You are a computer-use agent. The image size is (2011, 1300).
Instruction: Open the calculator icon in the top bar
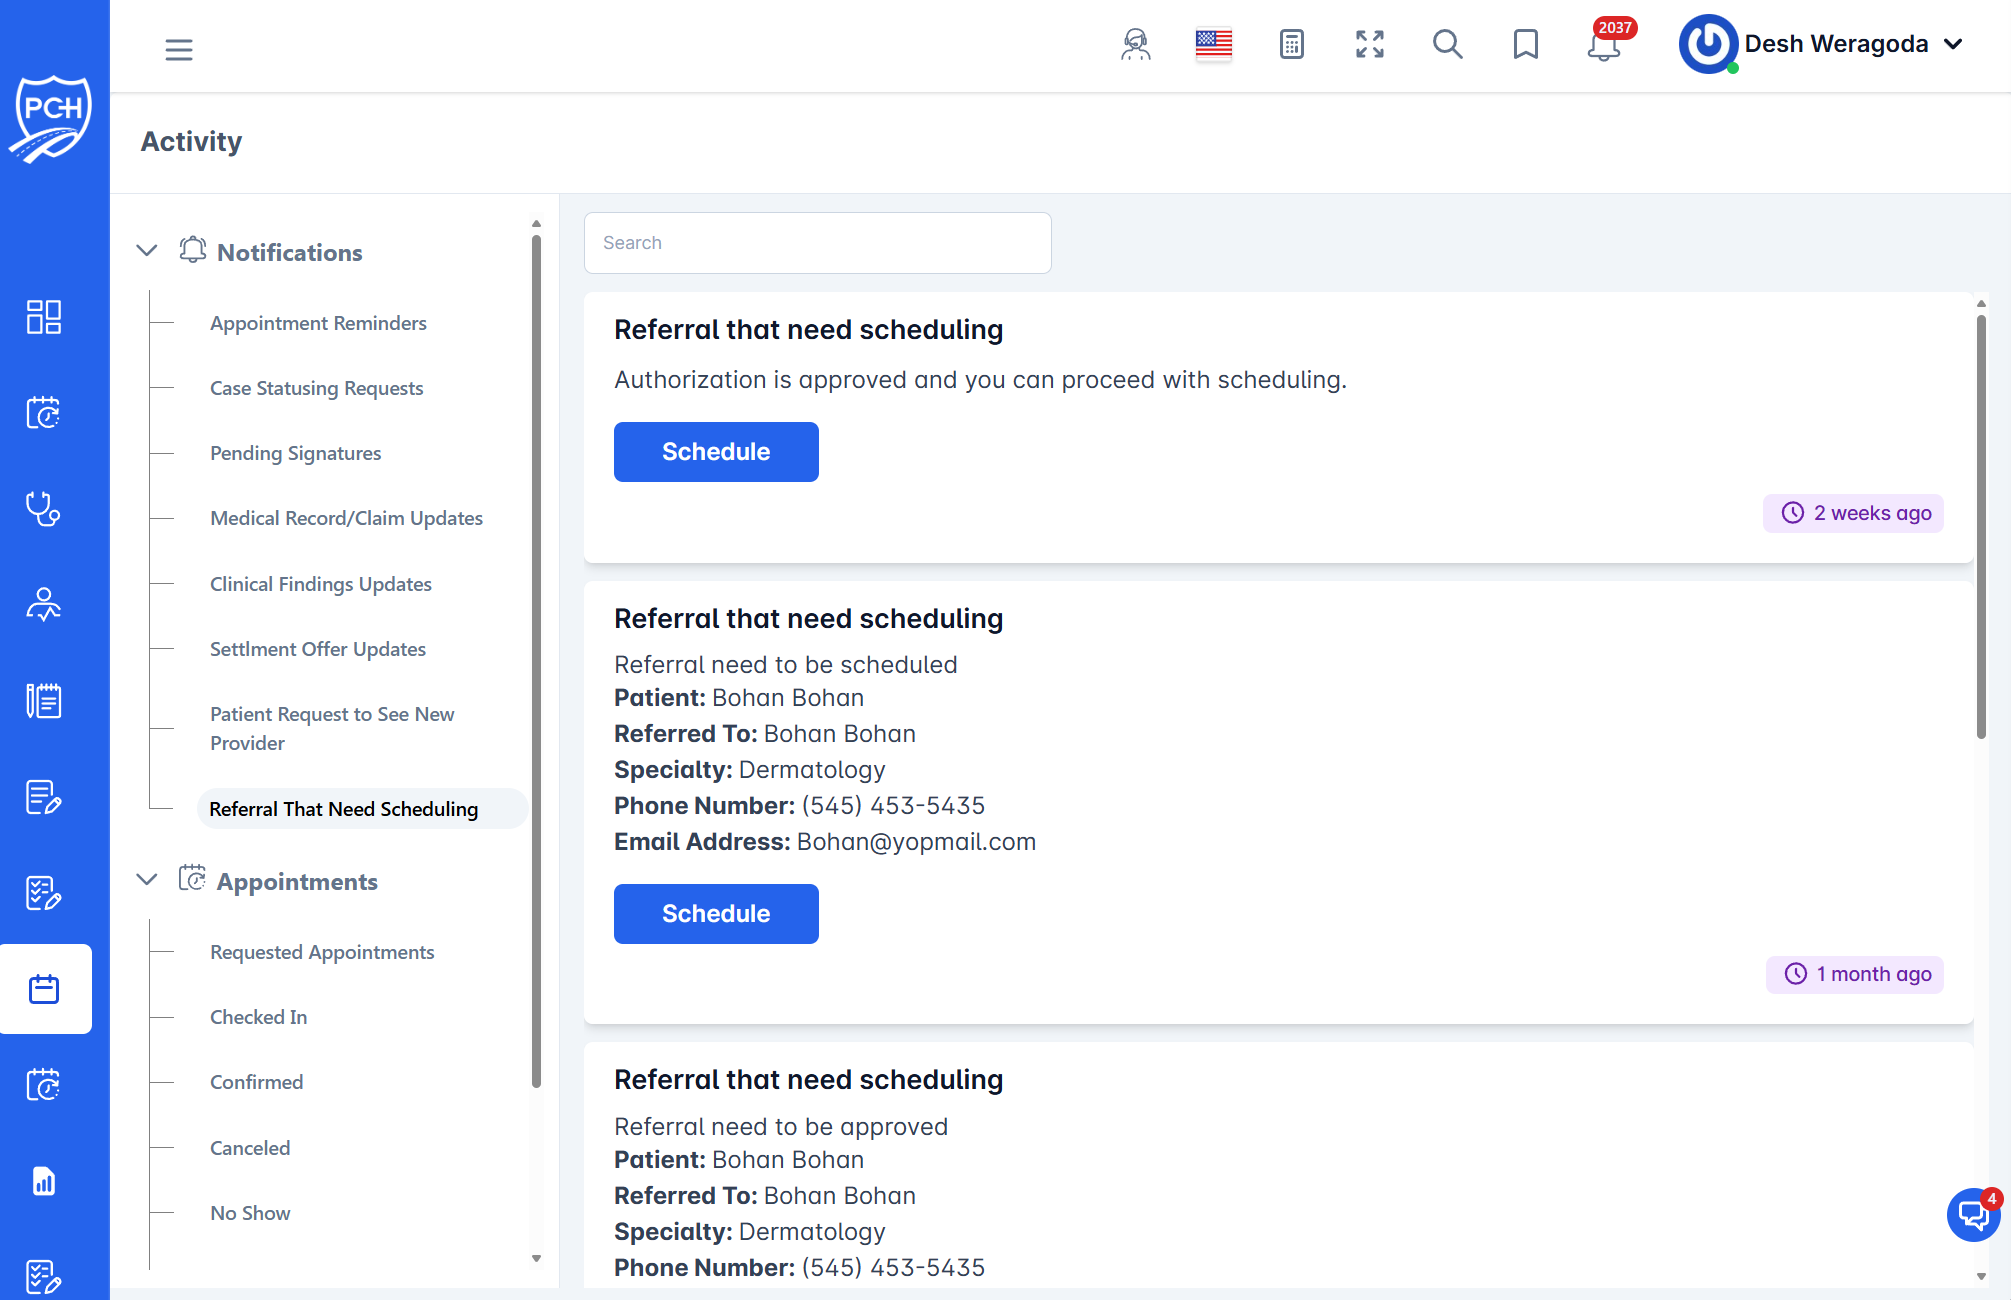pos(1291,45)
